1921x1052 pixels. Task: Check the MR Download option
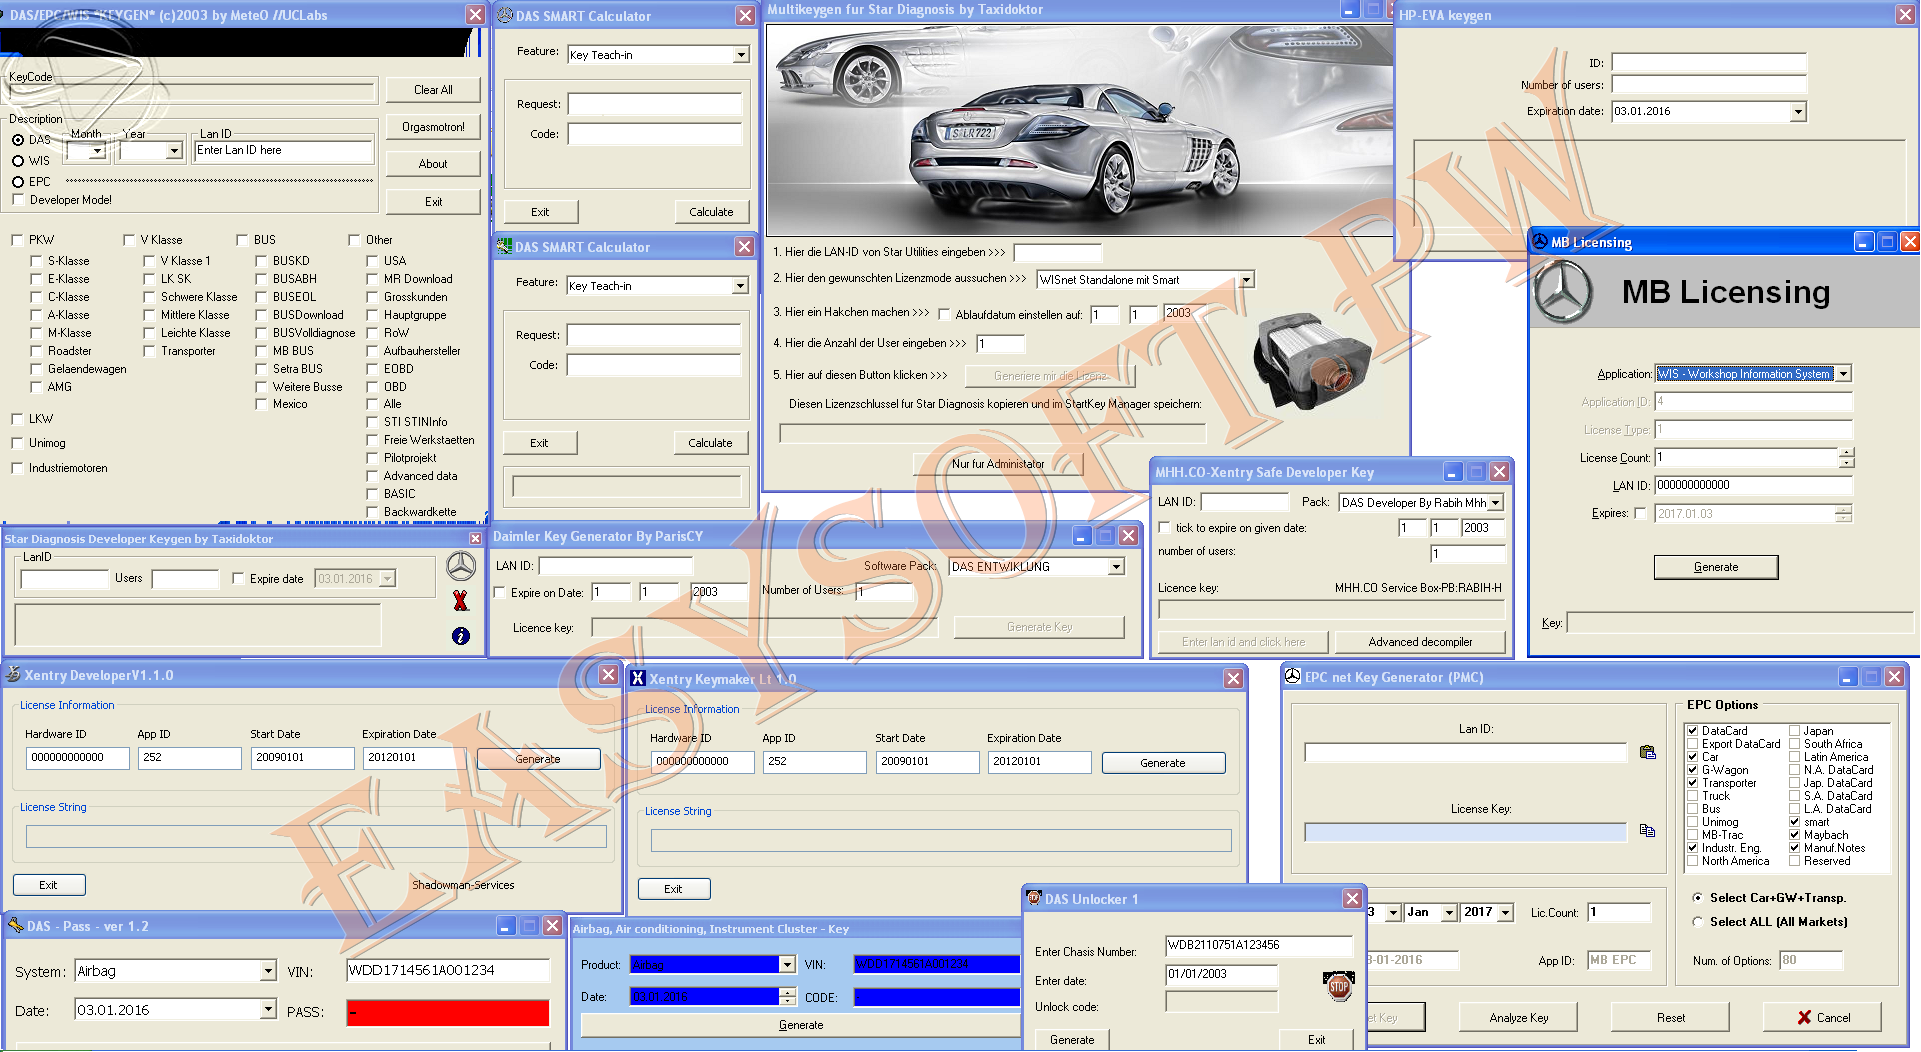pyautogui.click(x=372, y=279)
